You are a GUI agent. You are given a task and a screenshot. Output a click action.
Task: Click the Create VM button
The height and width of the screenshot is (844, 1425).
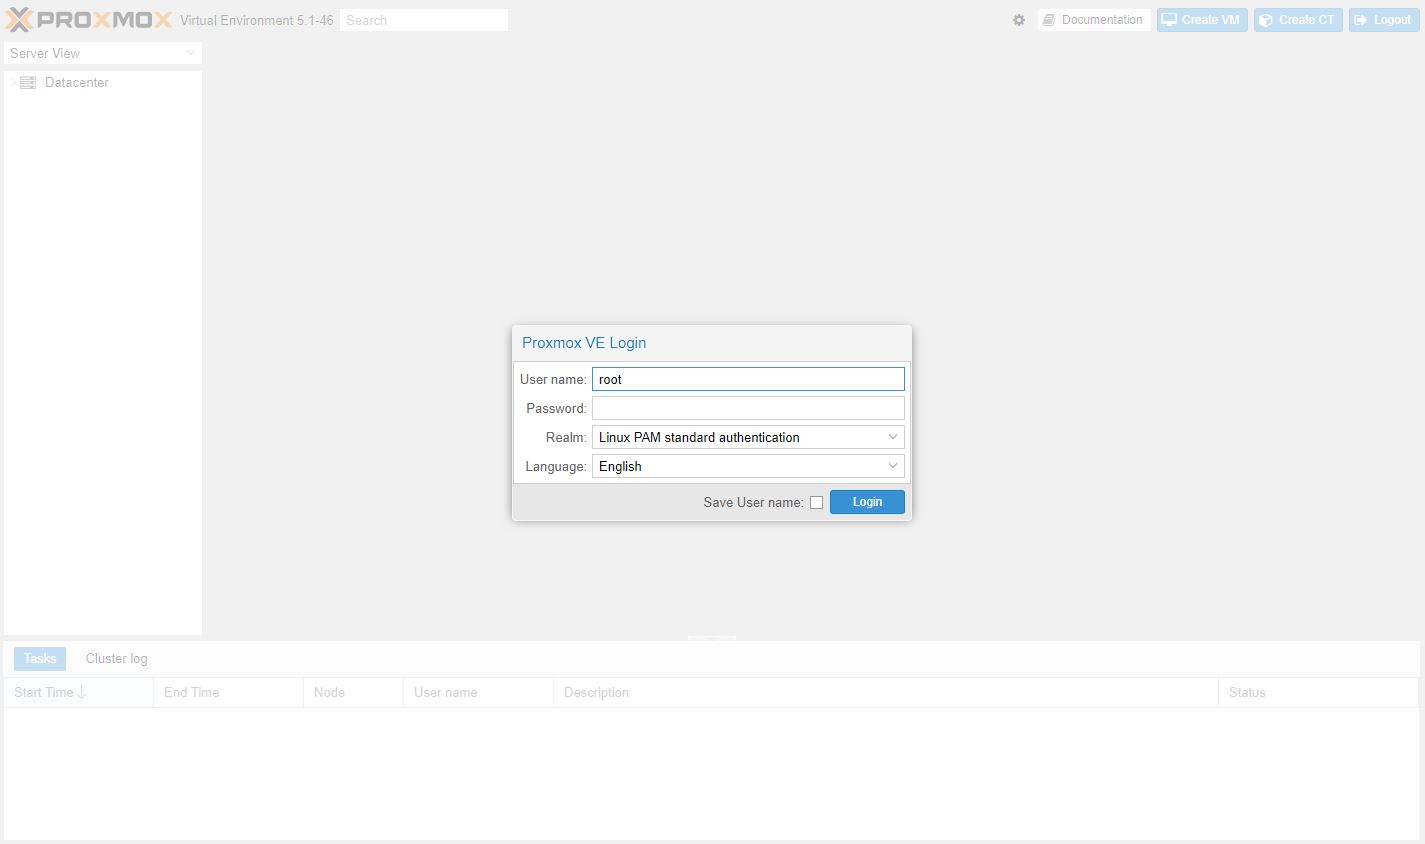(x=1202, y=20)
